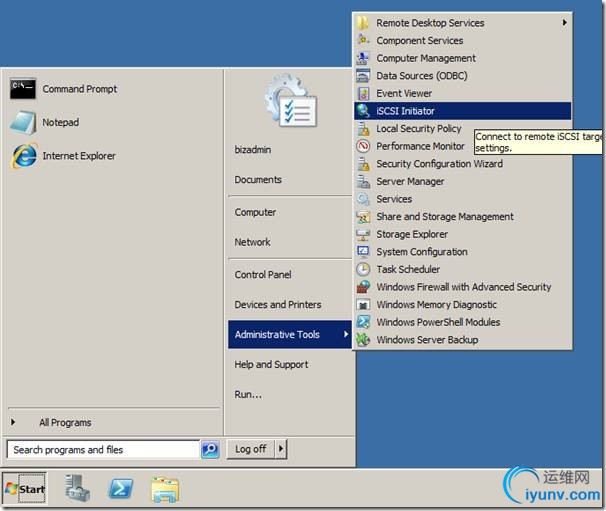Click the user account picture

point(291,101)
